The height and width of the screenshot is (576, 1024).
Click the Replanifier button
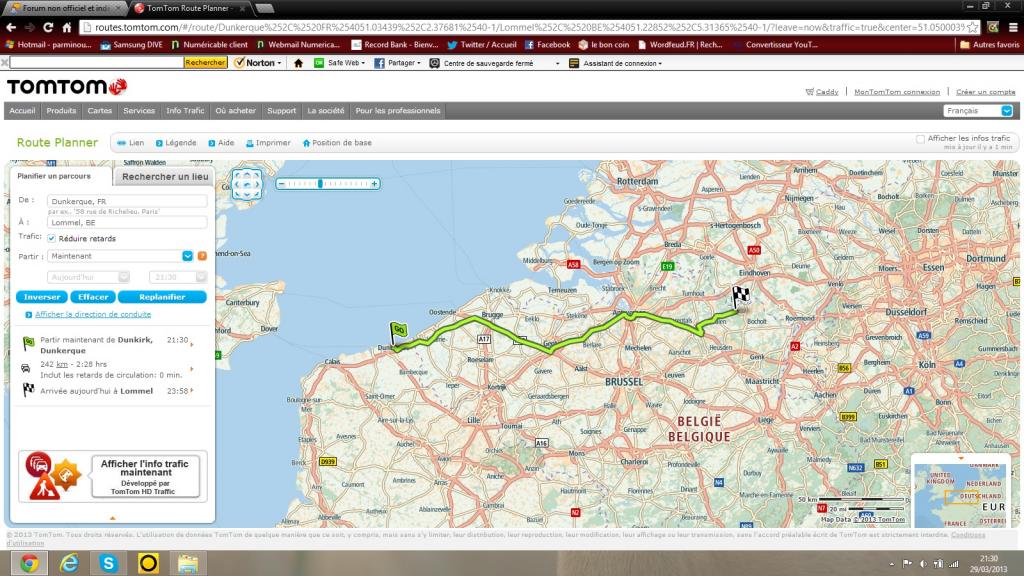pos(162,297)
